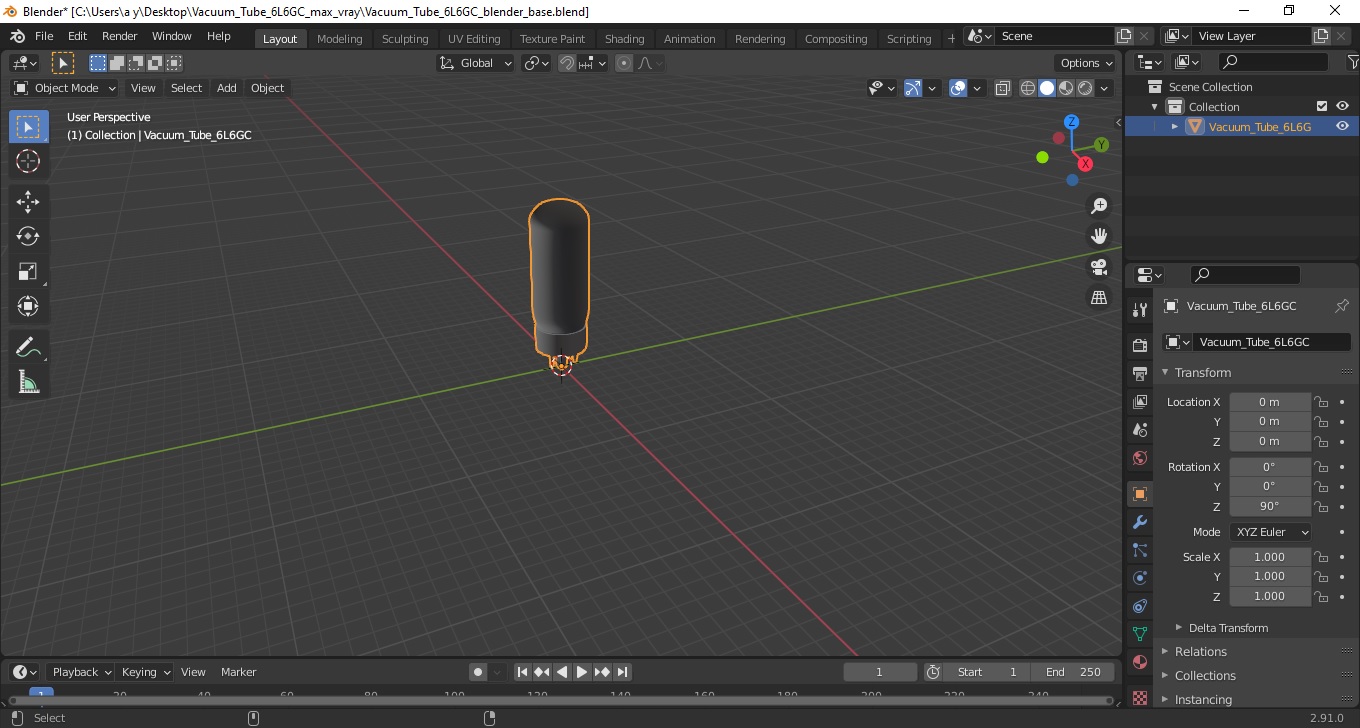Click the Z axis on navigation gizmo
Image resolution: width=1360 pixels, height=728 pixels.
[x=1071, y=122]
